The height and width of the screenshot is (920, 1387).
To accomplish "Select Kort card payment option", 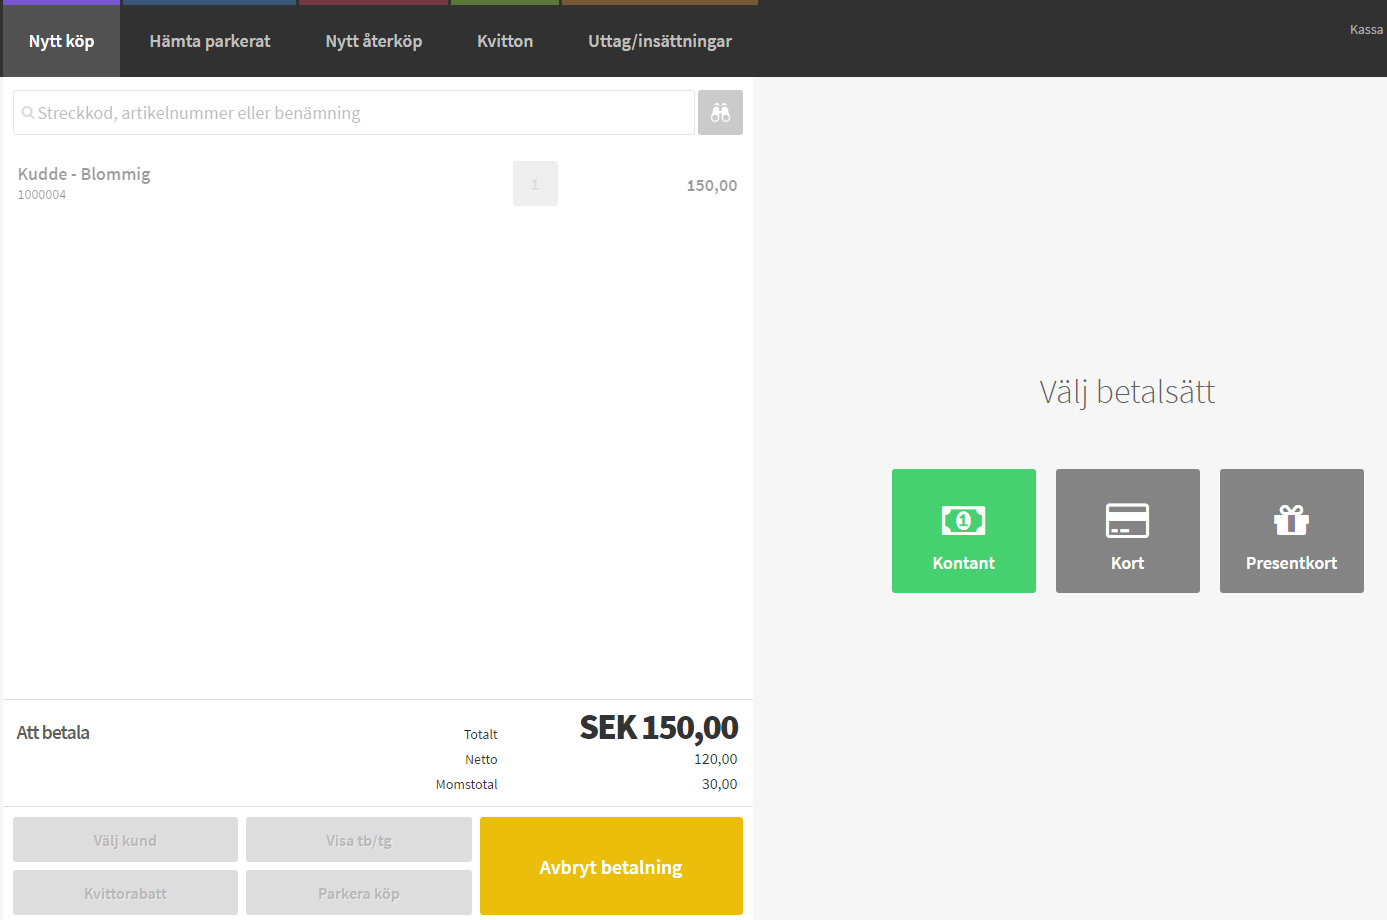I will pyautogui.click(x=1127, y=531).
